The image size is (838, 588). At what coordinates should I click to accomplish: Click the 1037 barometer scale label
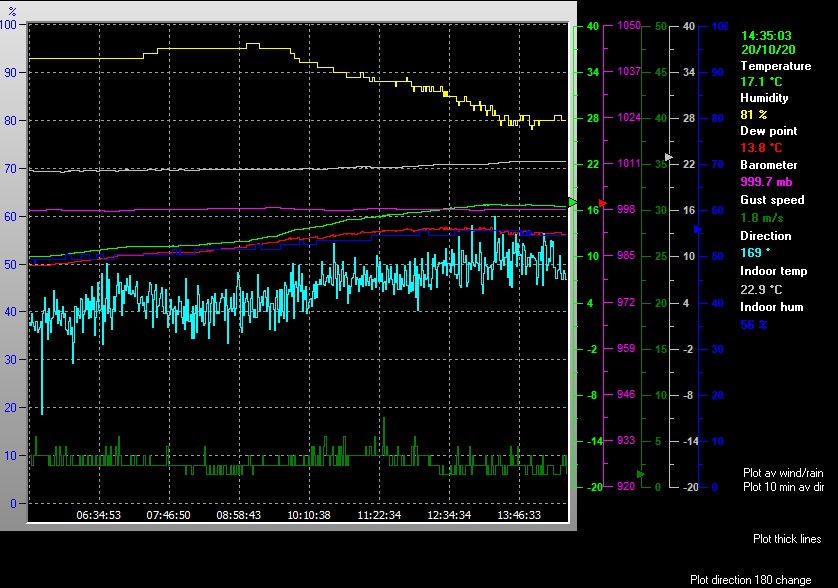(x=628, y=71)
